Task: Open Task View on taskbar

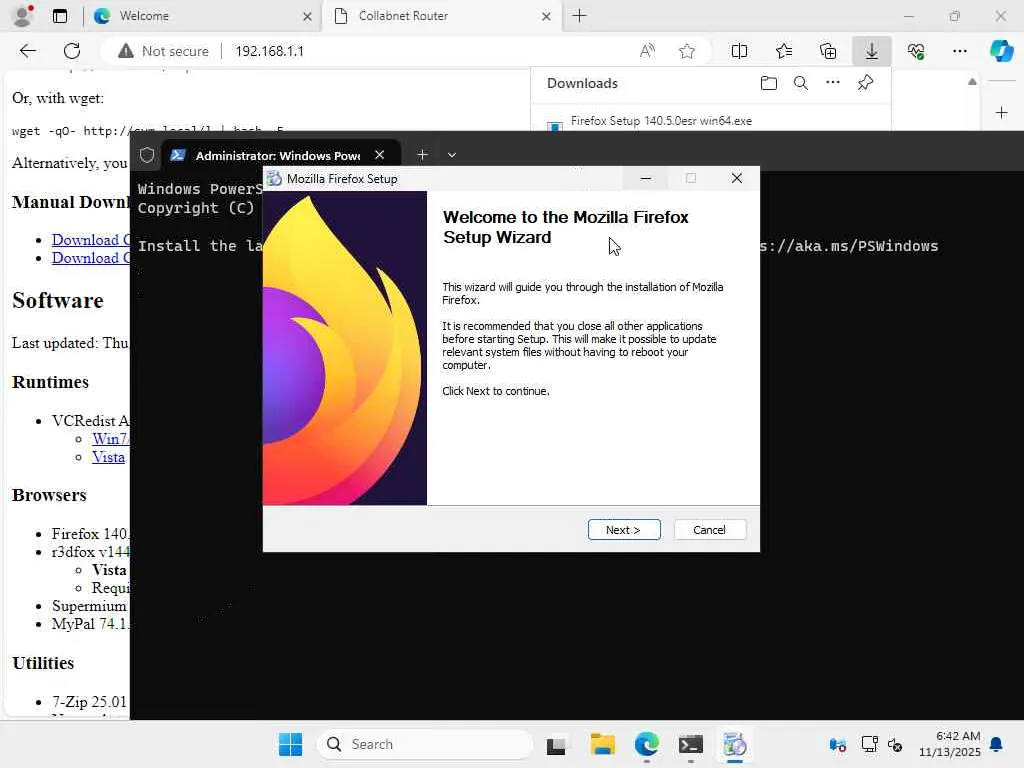Action: [556, 744]
